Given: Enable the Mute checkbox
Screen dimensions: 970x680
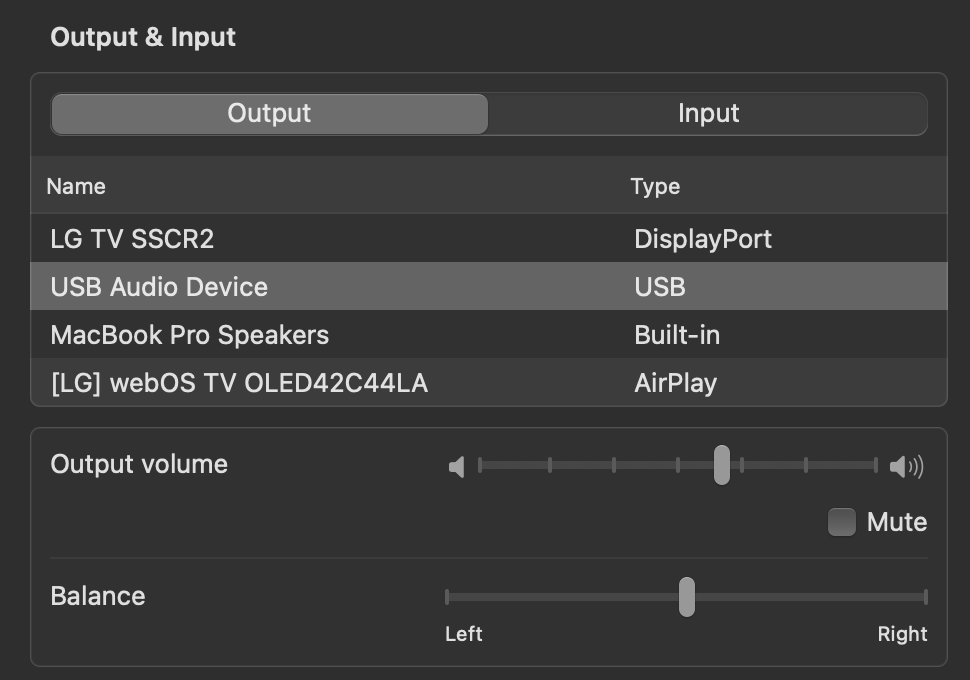Looking at the screenshot, I should [x=842, y=522].
